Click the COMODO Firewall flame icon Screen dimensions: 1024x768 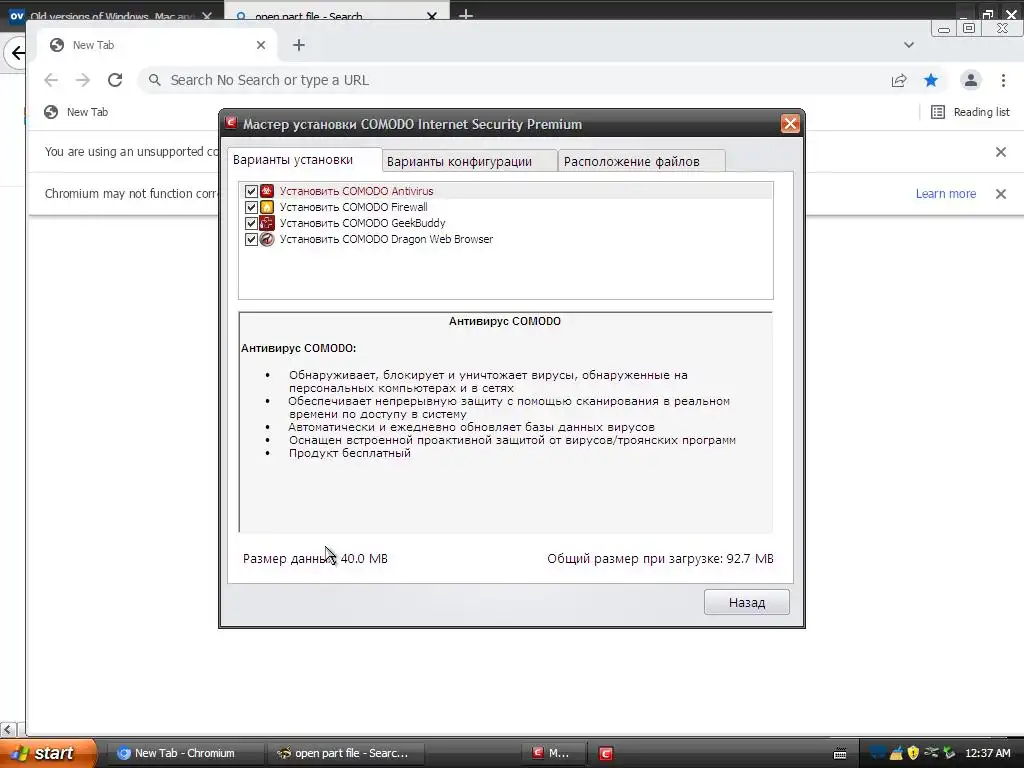click(x=266, y=207)
